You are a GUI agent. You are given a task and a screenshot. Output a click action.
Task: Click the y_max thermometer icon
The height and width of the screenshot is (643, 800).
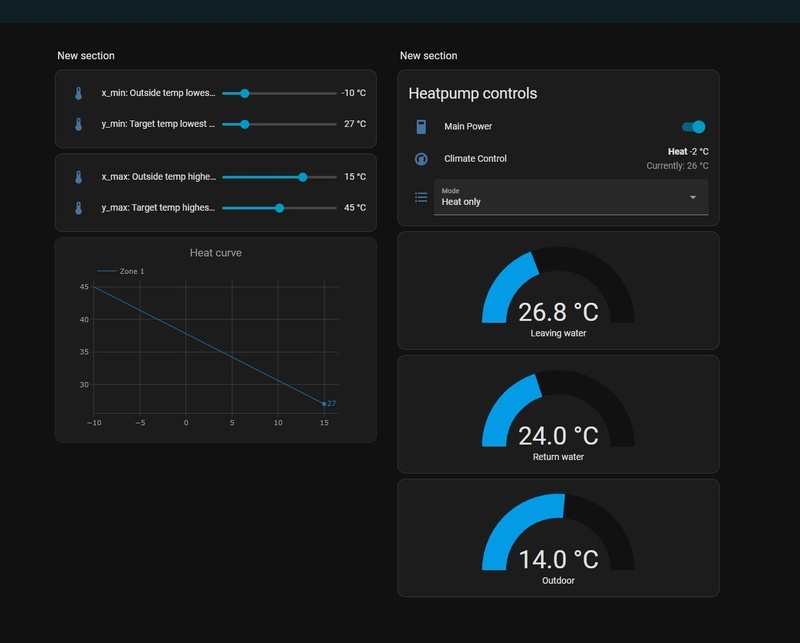click(x=79, y=208)
